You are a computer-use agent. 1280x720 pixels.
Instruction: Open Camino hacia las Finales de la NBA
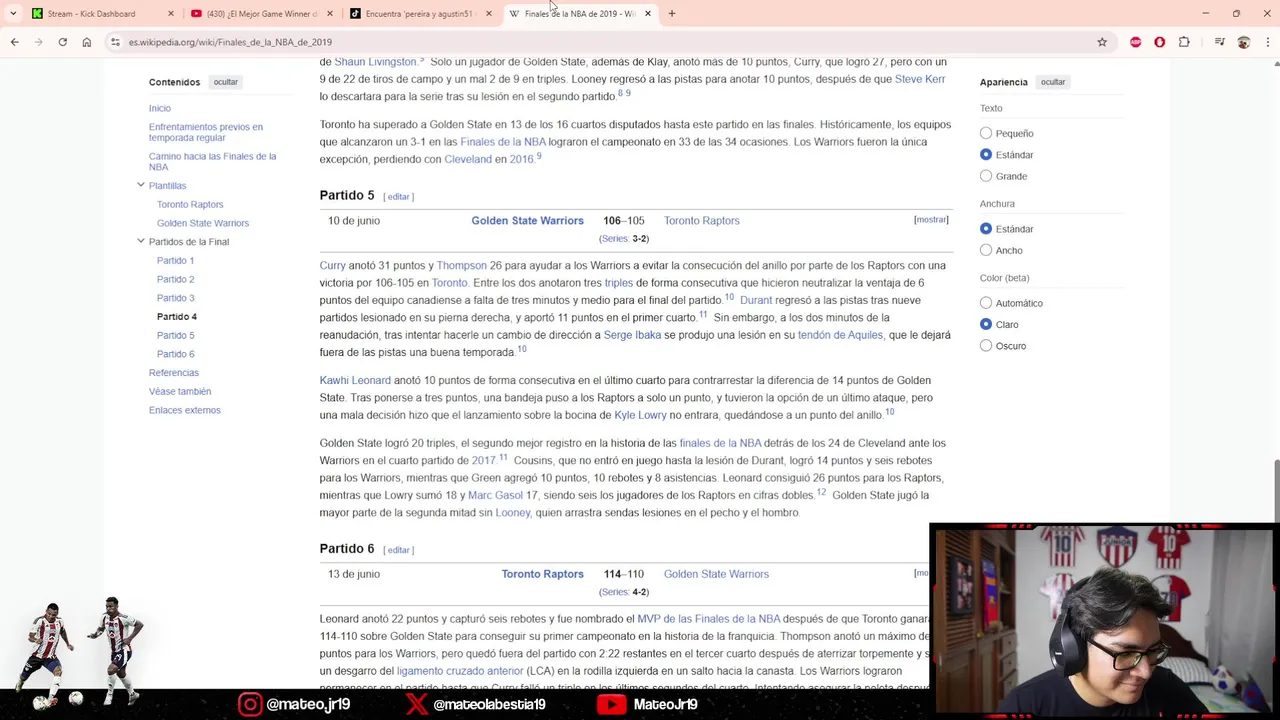pyautogui.click(x=212, y=161)
